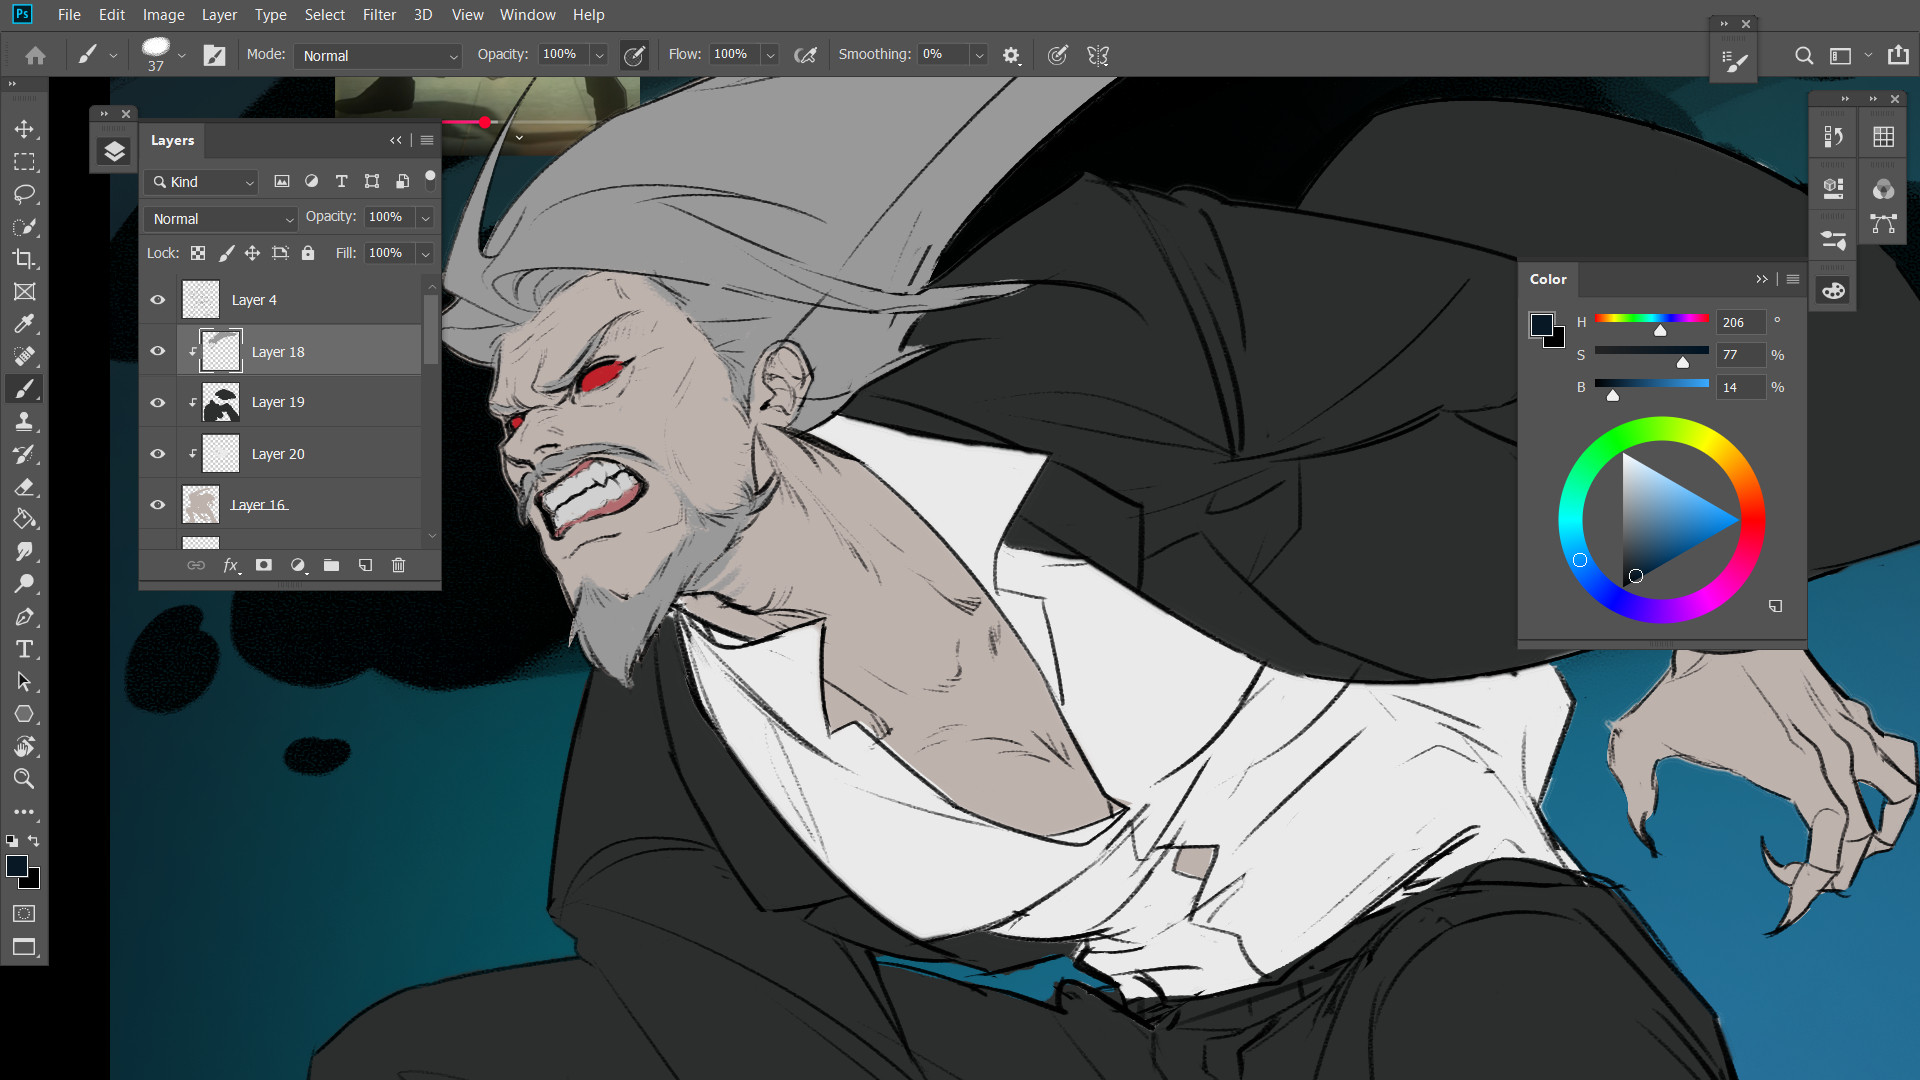Viewport: 1920px width, 1080px height.
Task: Select the Paint Bucket tool
Action: click(24, 519)
